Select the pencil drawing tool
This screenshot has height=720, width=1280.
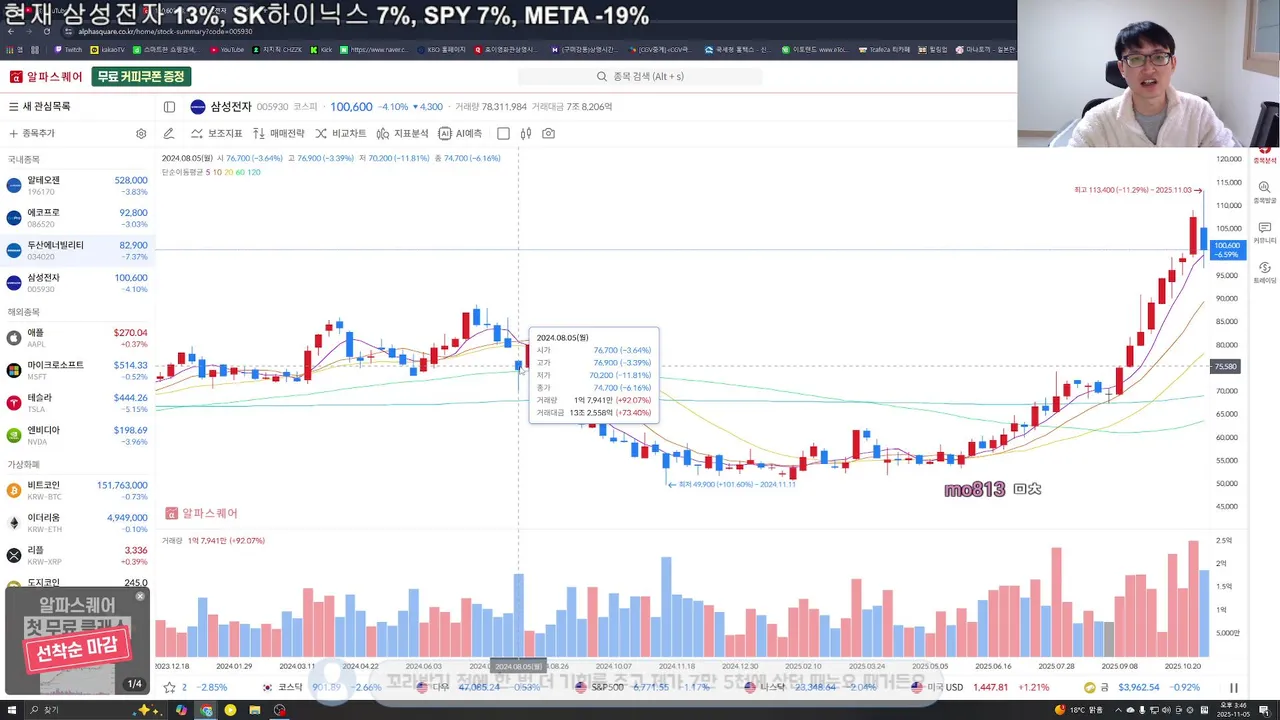[x=169, y=133]
